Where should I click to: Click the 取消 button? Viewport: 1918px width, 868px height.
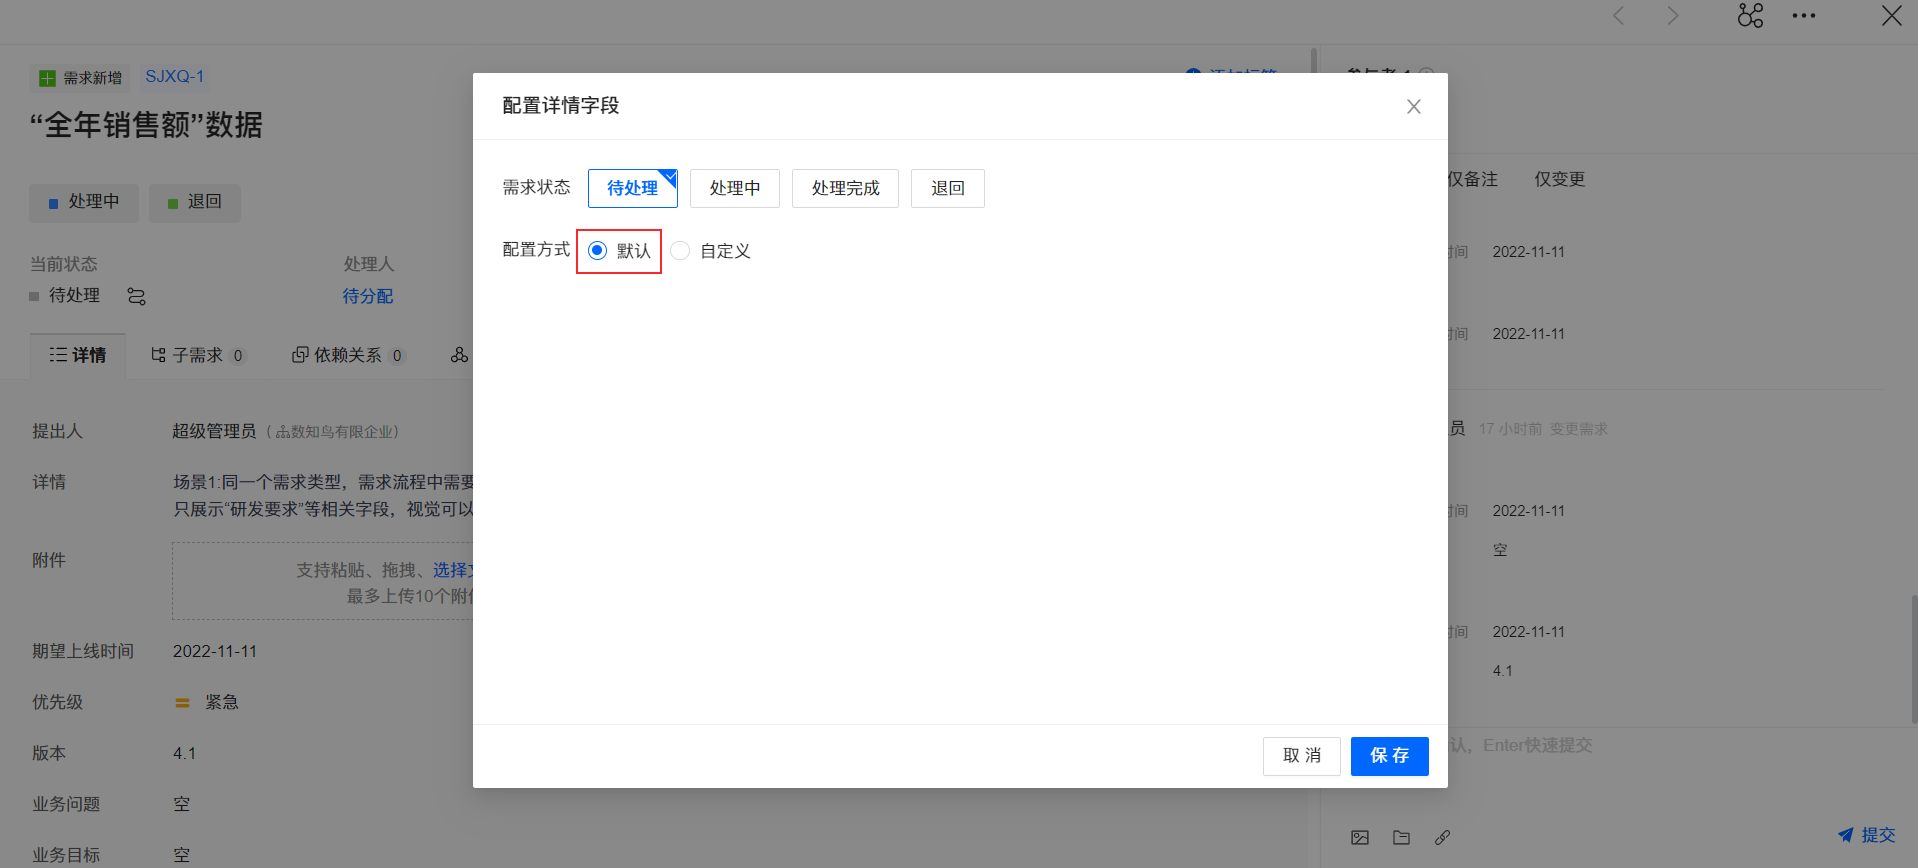coord(1301,756)
